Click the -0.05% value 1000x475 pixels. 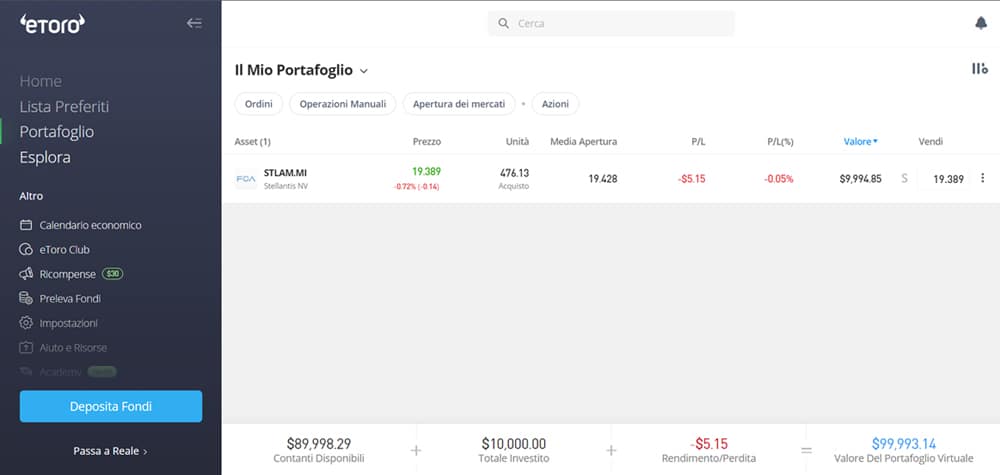tap(779, 179)
